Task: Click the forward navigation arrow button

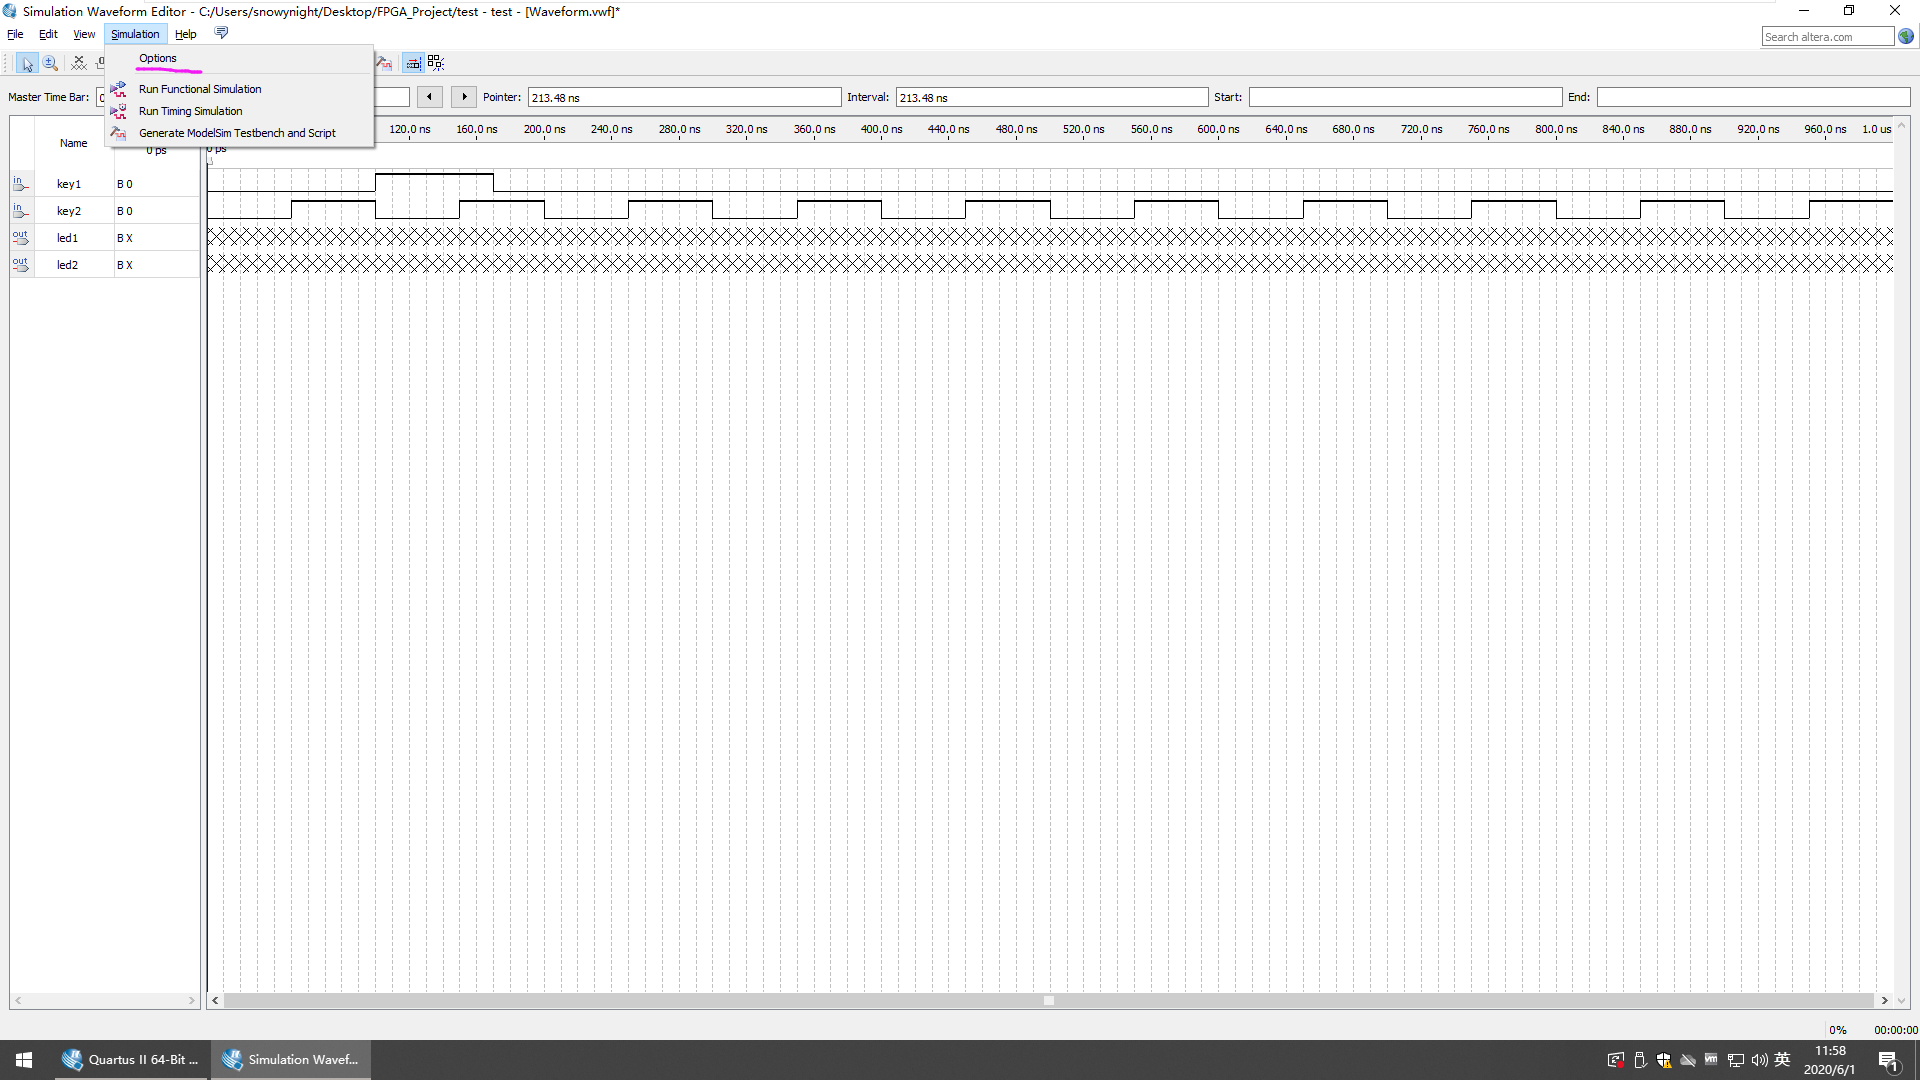Action: 463,96
